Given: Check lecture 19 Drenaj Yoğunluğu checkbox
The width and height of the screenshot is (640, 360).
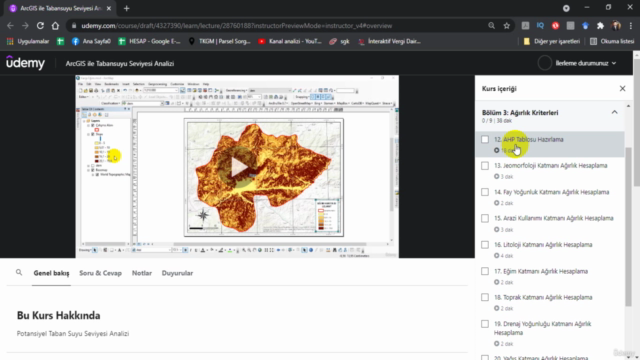Looking at the screenshot, I should pos(485,324).
